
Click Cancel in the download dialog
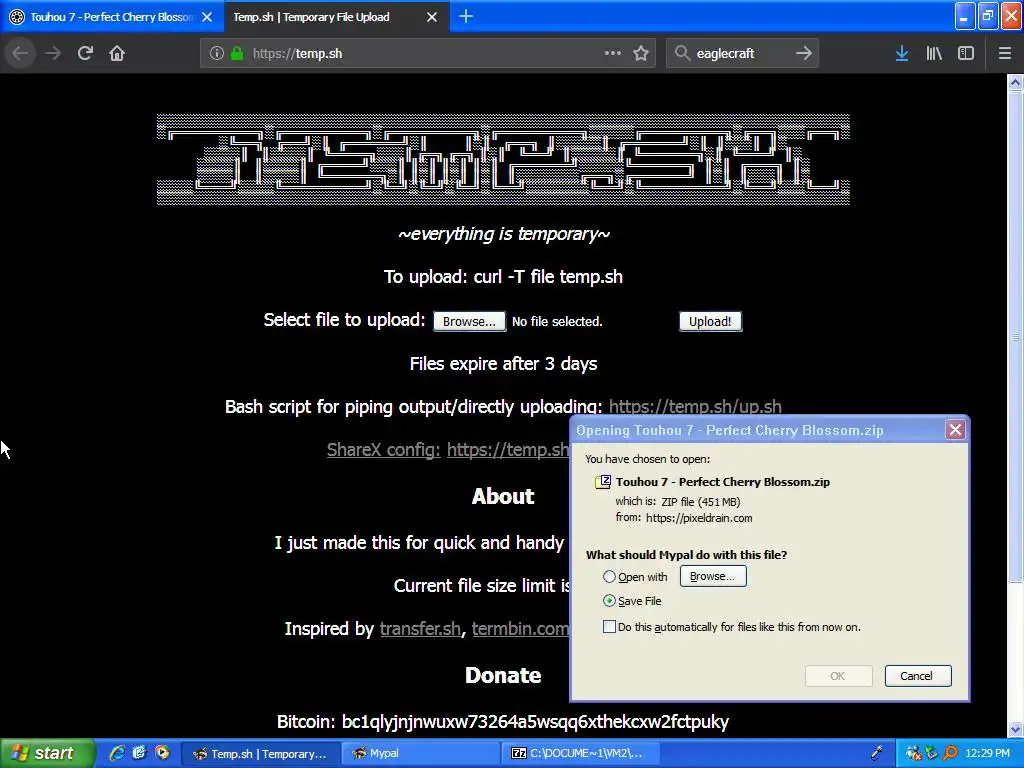click(x=918, y=676)
